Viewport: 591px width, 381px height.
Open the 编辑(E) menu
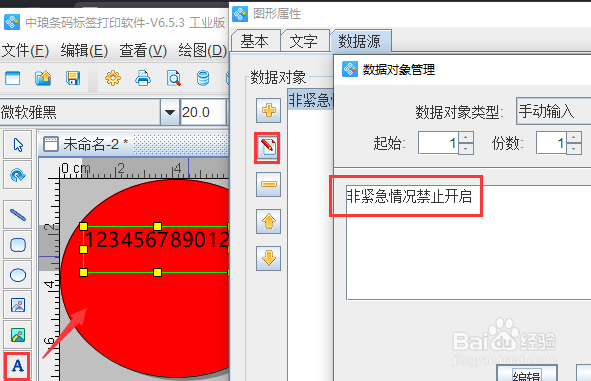pyautogui.click(x=84, y=50)
